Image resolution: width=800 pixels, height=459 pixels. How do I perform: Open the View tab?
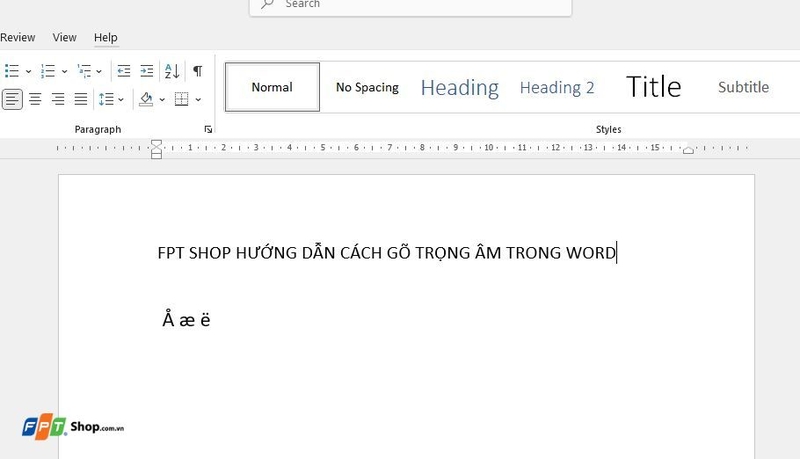(x=64, y=37)
